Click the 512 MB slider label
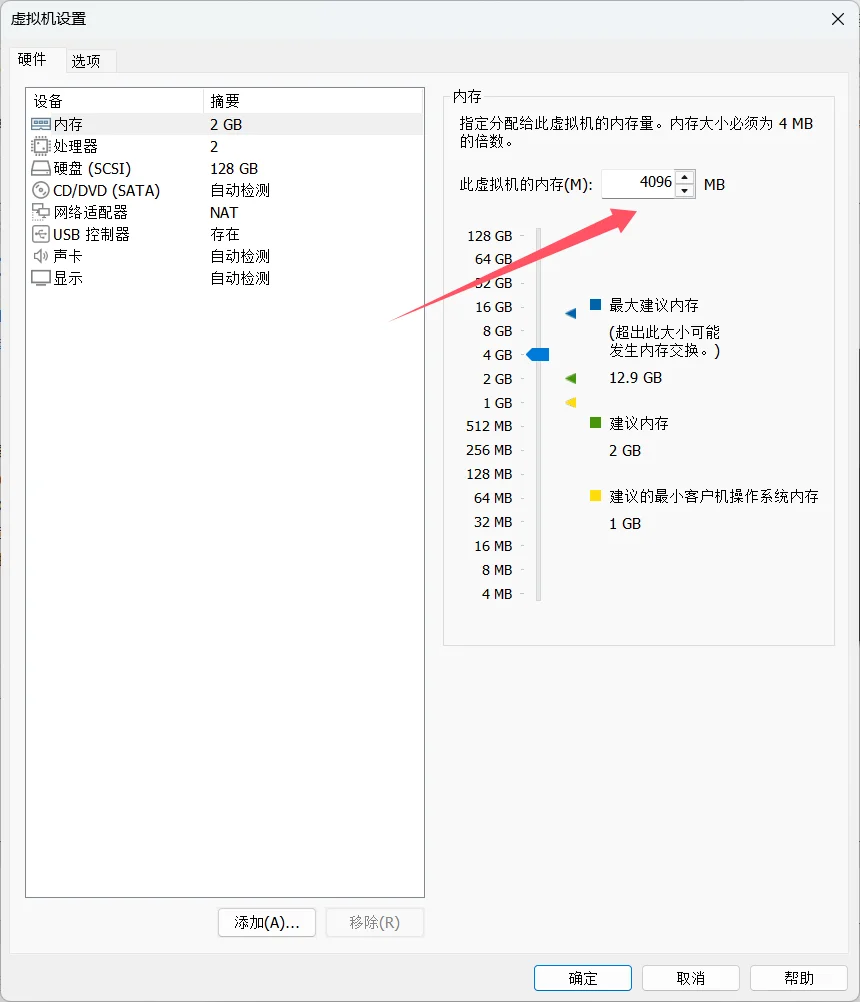 tap(489, 426)
